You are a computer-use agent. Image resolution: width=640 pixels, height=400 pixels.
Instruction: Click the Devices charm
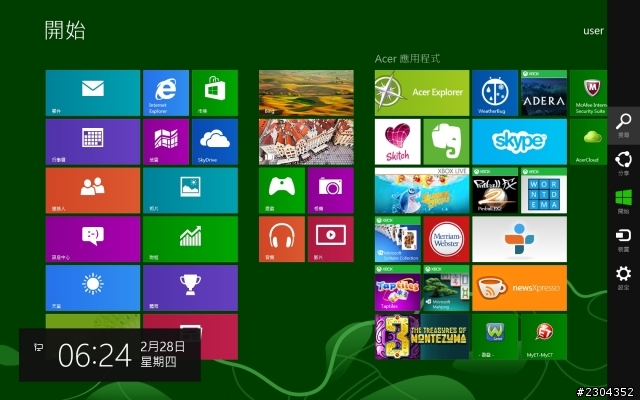[623, 240]
